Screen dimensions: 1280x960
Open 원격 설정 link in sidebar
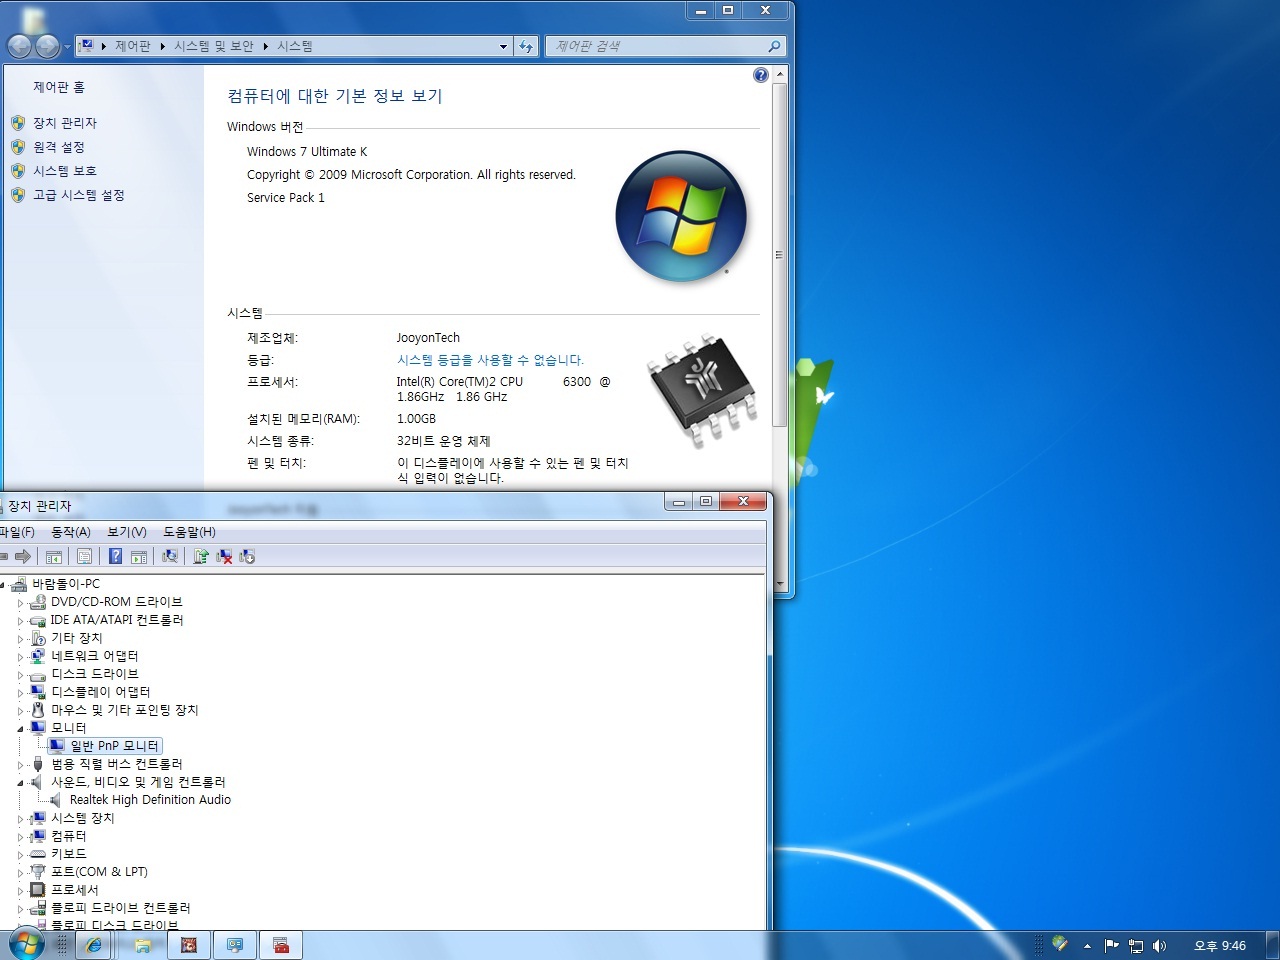click(59, 147)
